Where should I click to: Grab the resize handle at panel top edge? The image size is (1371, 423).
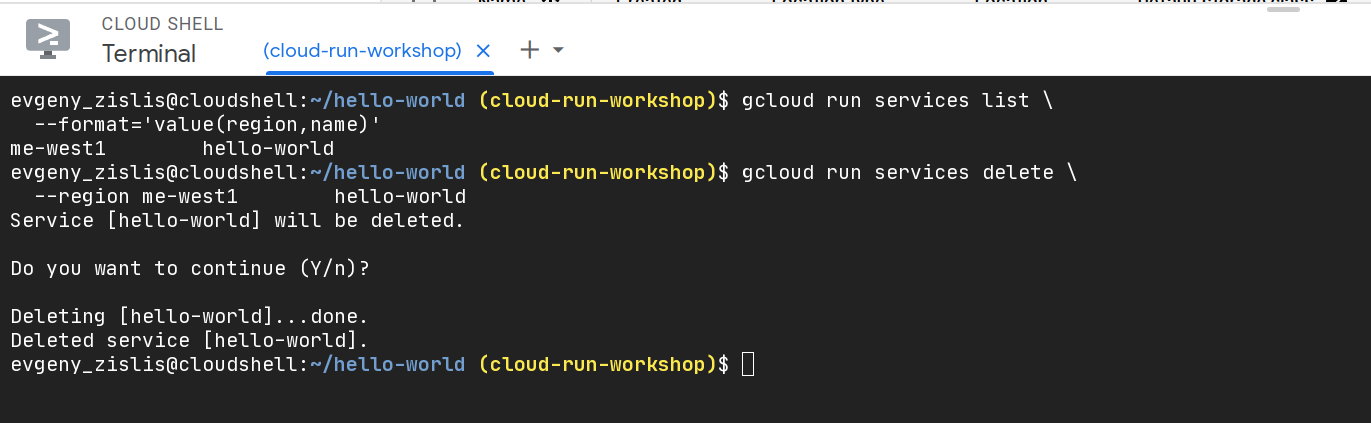(x=1282, y=8)
